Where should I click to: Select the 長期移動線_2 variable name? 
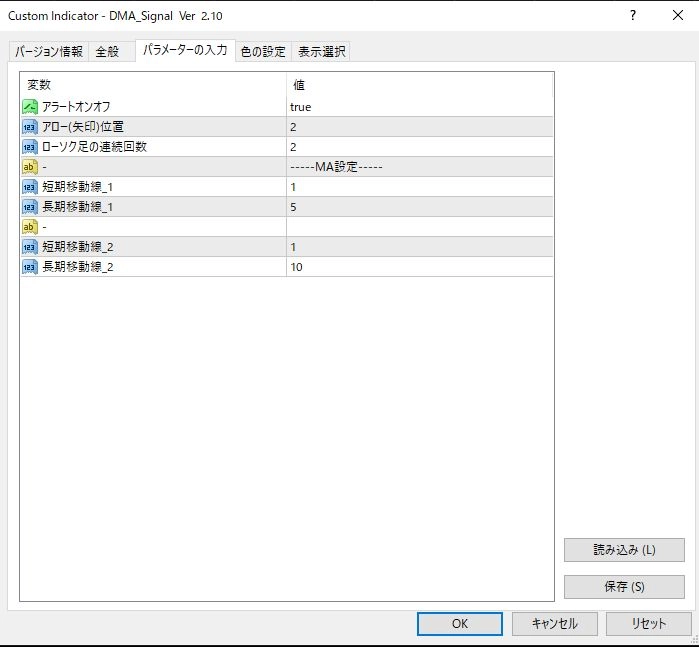click(x=78, y=267)
